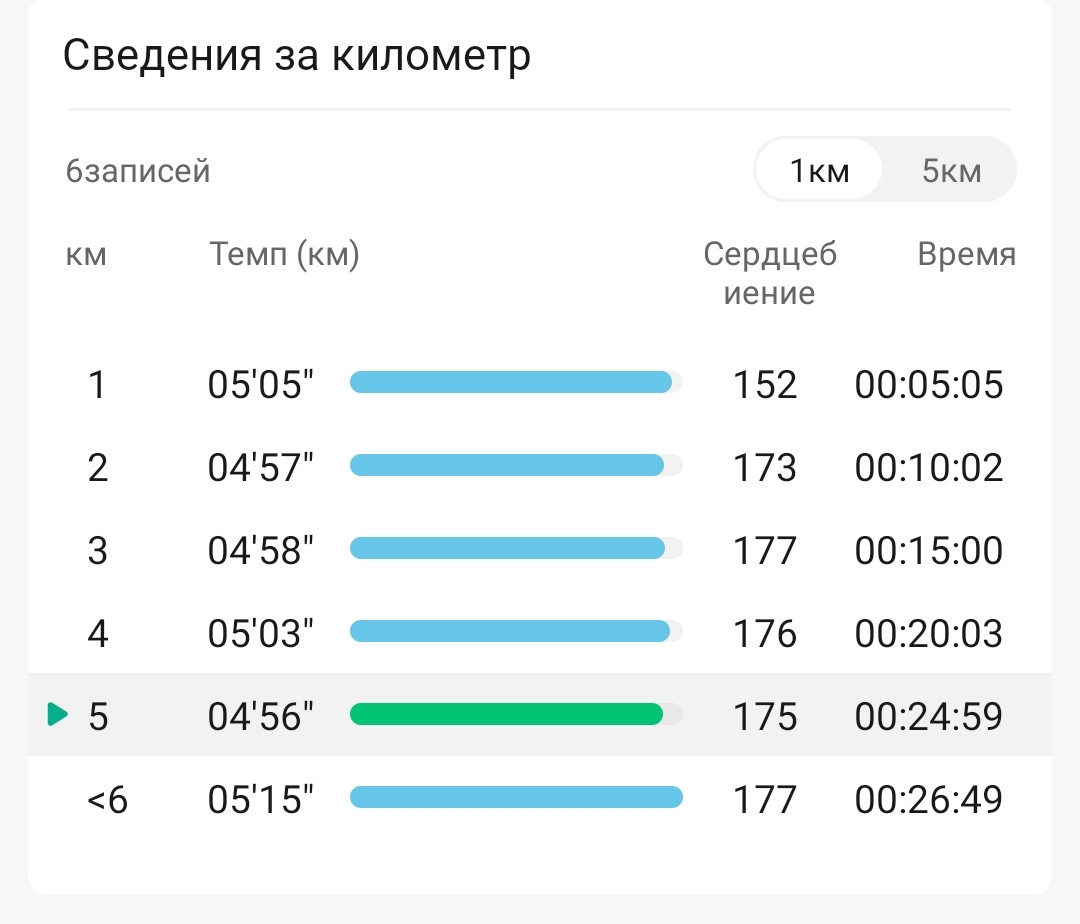The height and width of the screenshot is (924, 1080).
Task: Select the last partial <6 kilometer row
Action: click(x=540, y=799)
